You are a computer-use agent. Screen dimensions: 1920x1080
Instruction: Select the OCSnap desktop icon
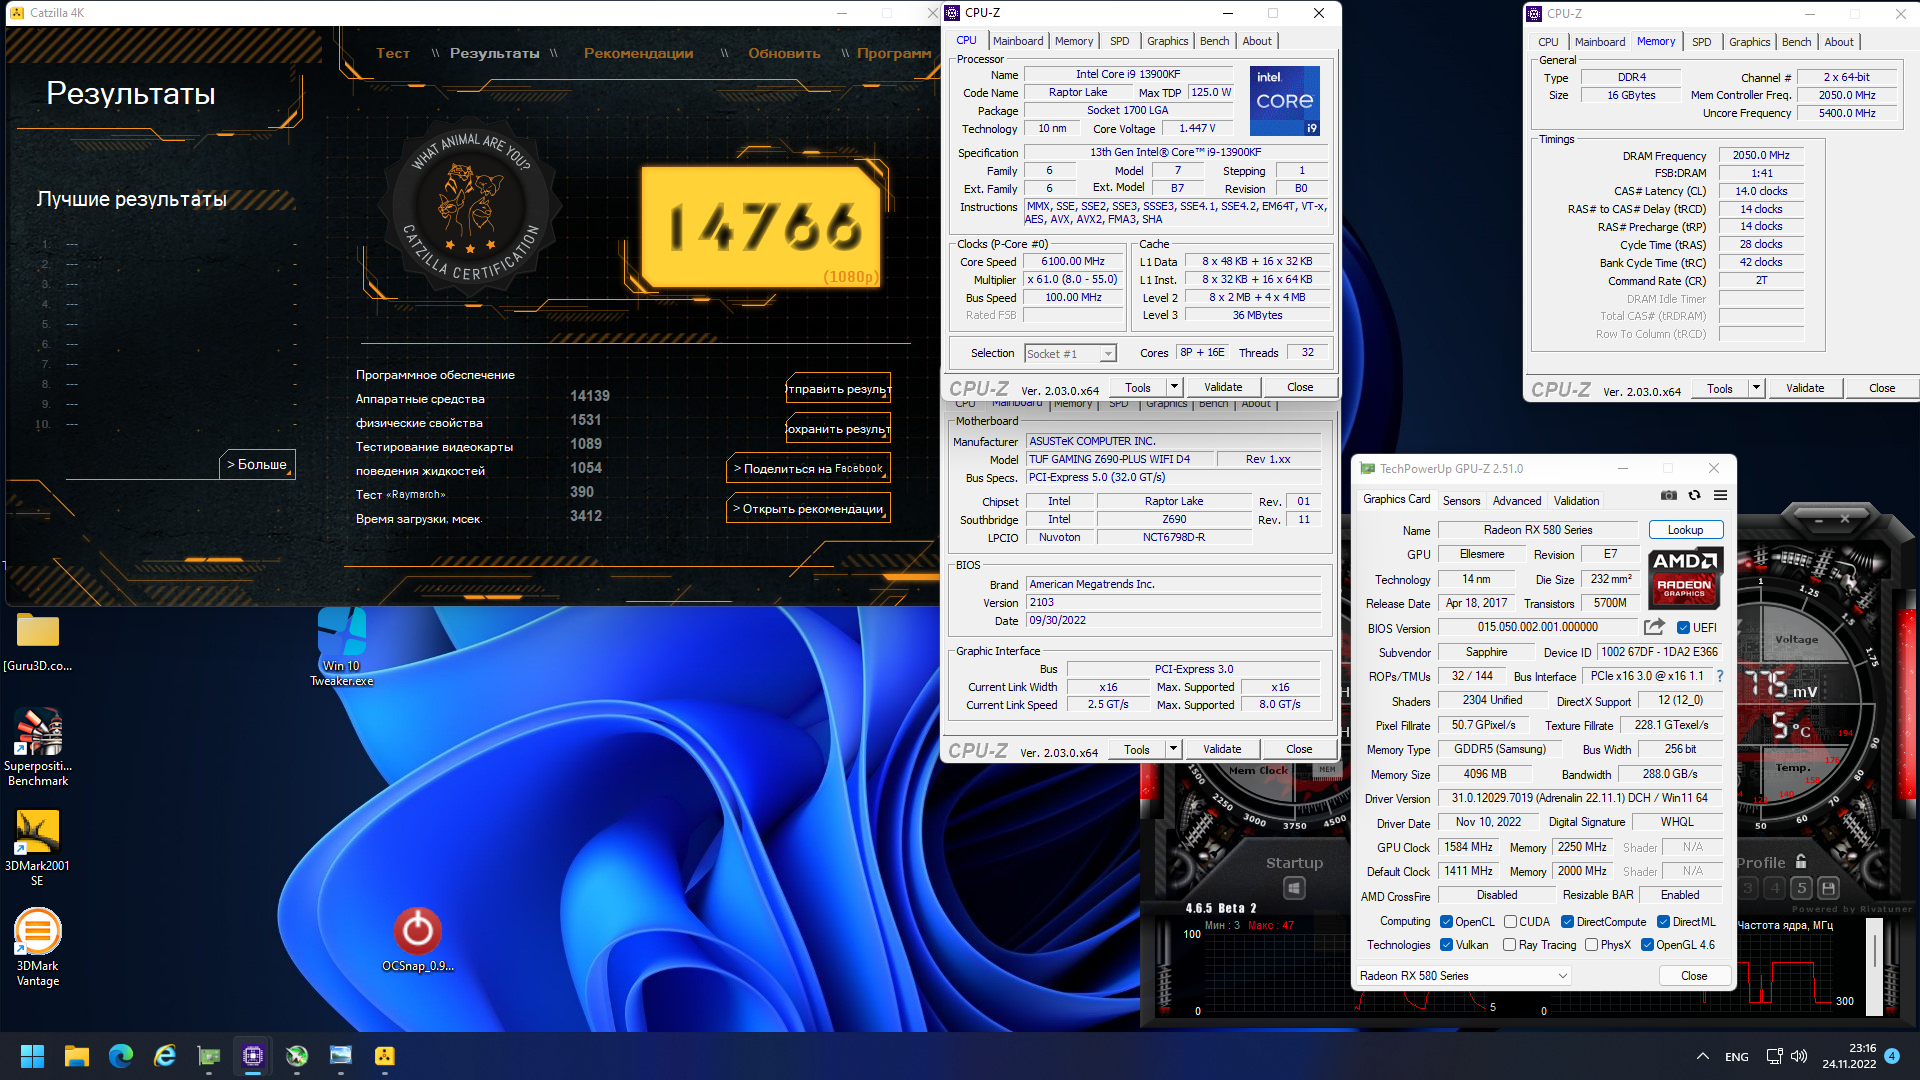pos(418,939)
